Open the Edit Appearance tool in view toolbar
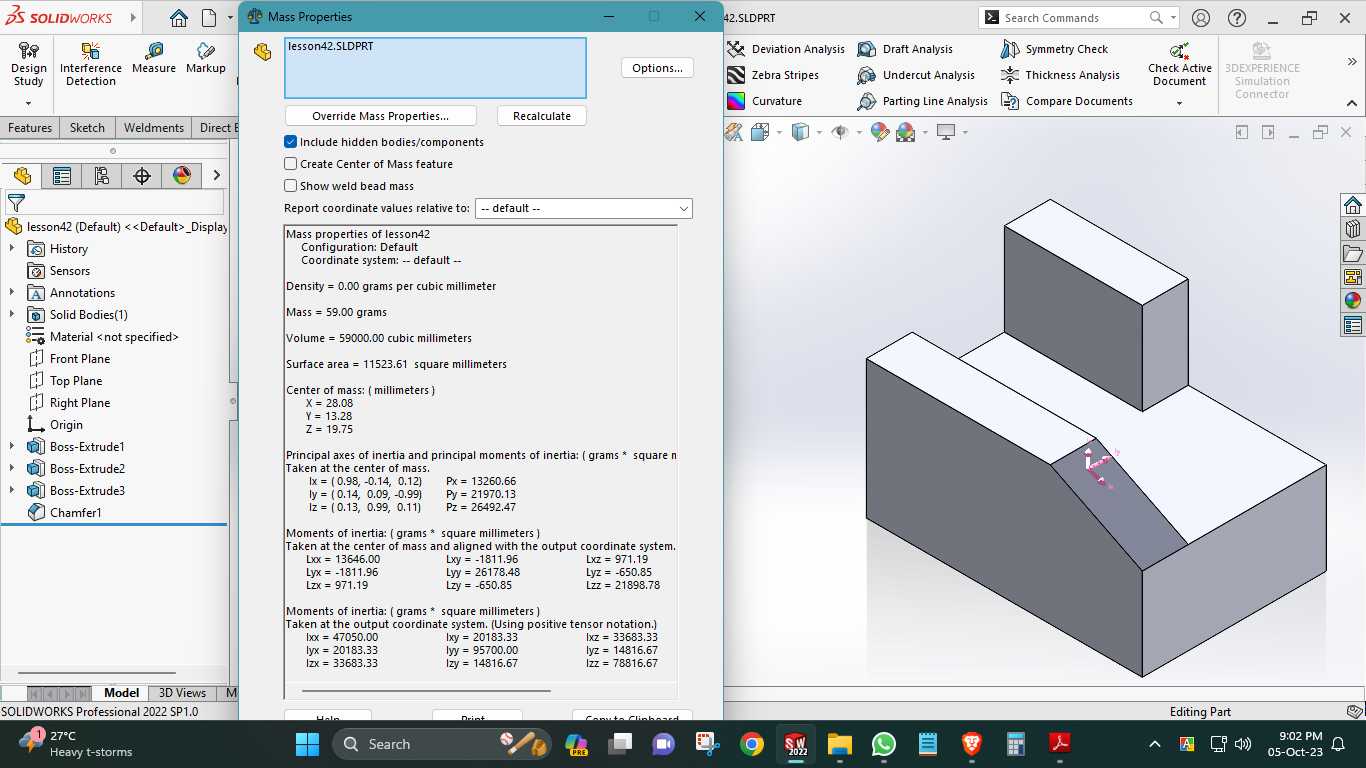 point(880,132)
